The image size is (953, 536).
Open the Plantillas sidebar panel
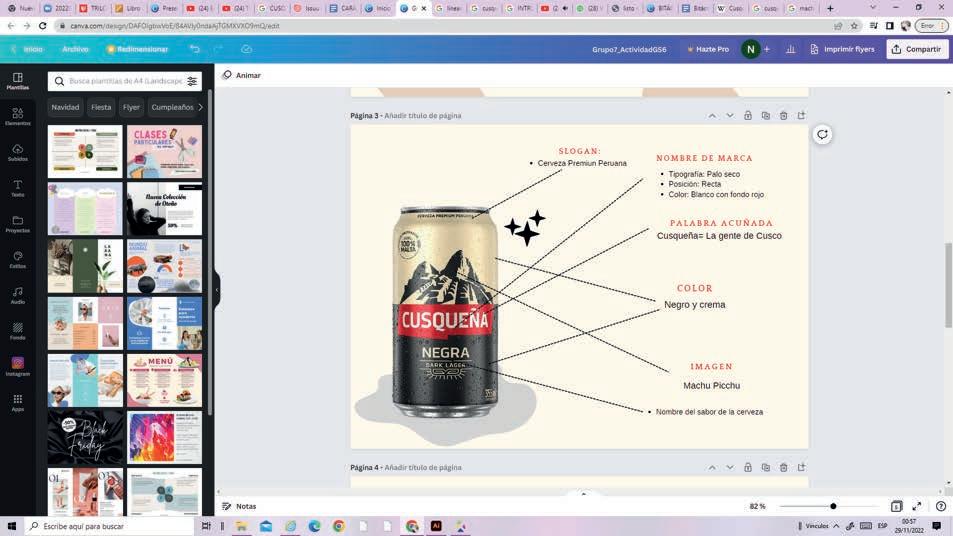[x=18, y=81]
